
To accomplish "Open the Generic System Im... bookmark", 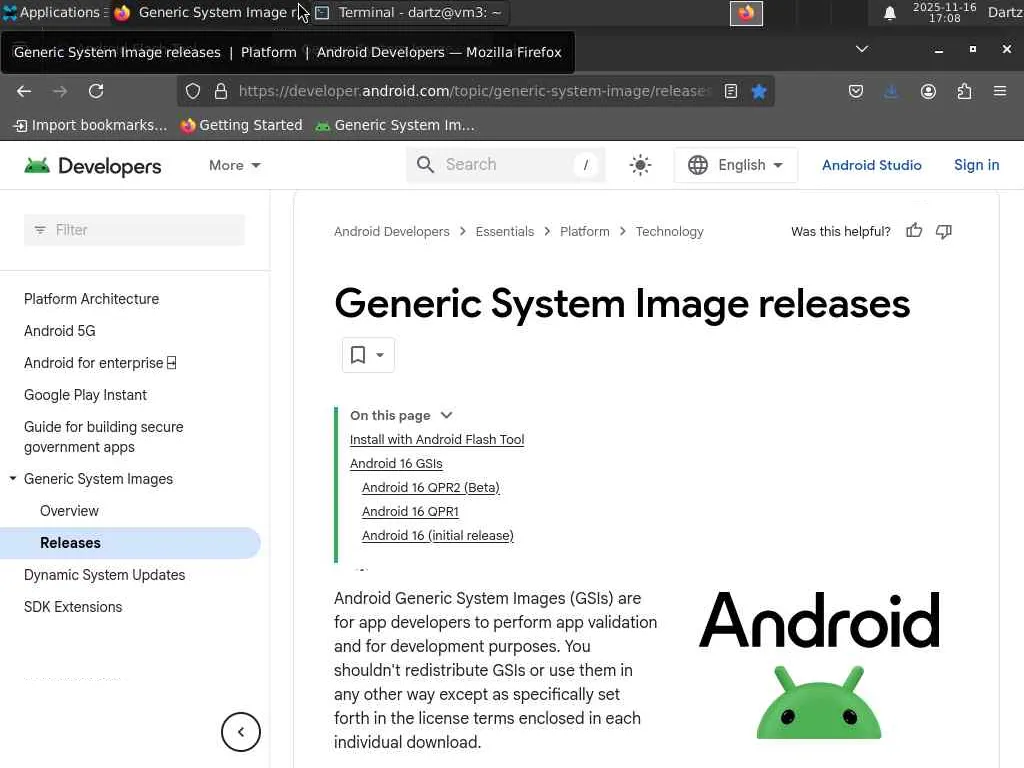I will [394, 125].
